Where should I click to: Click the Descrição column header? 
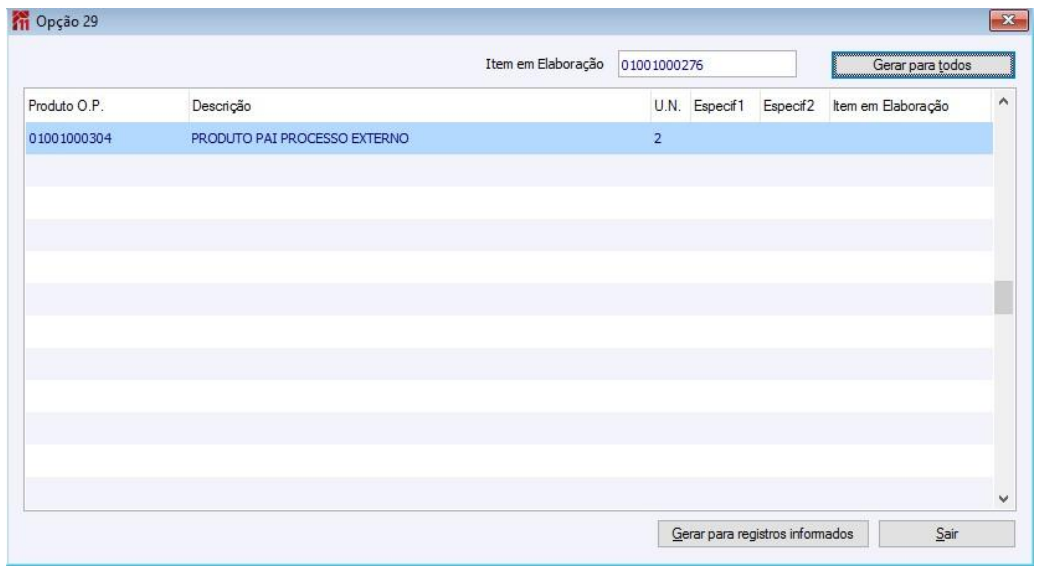[x=420, y=106]
